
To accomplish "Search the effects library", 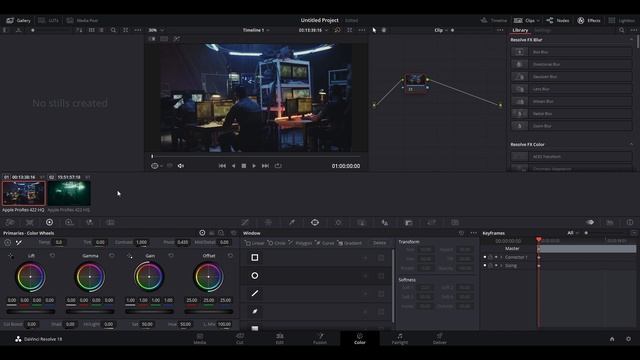I will [621, 30].
